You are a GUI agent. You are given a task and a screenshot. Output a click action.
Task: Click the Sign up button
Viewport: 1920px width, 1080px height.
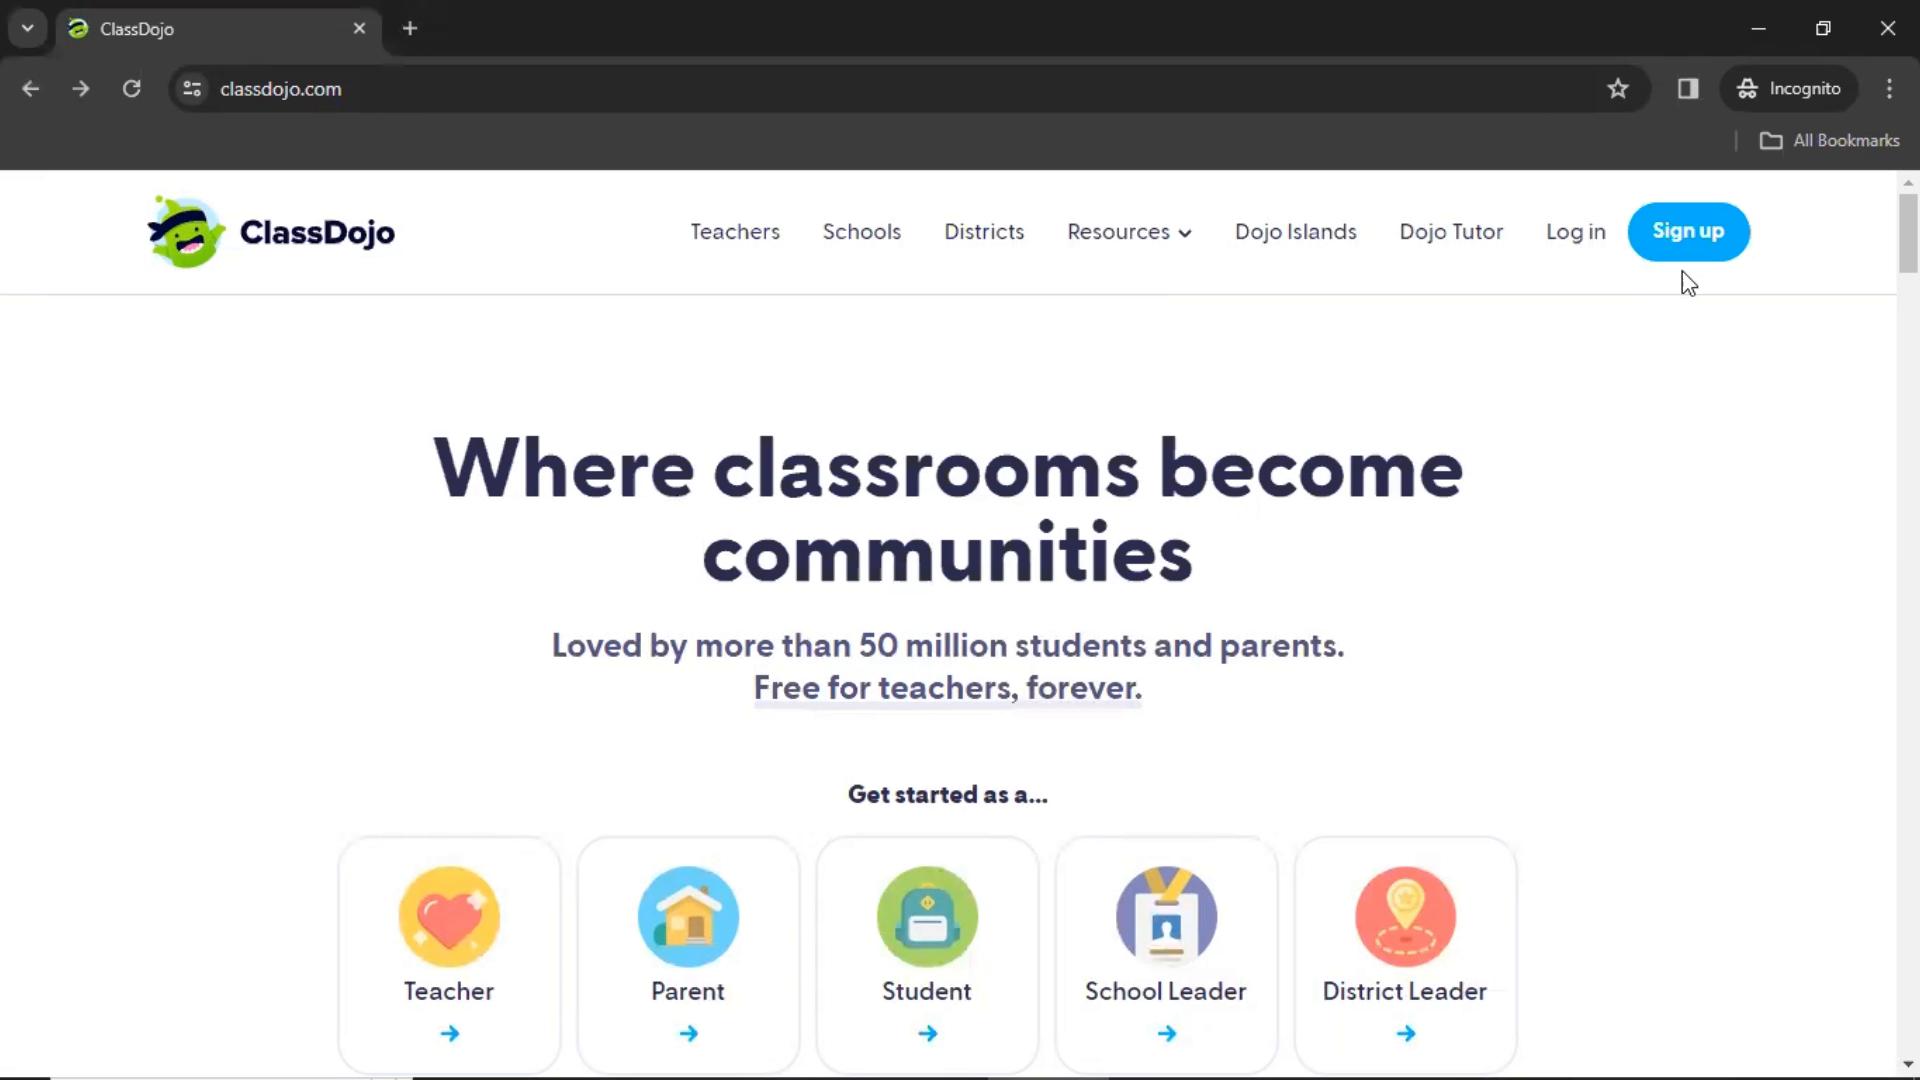click(x=1688, y=231)
